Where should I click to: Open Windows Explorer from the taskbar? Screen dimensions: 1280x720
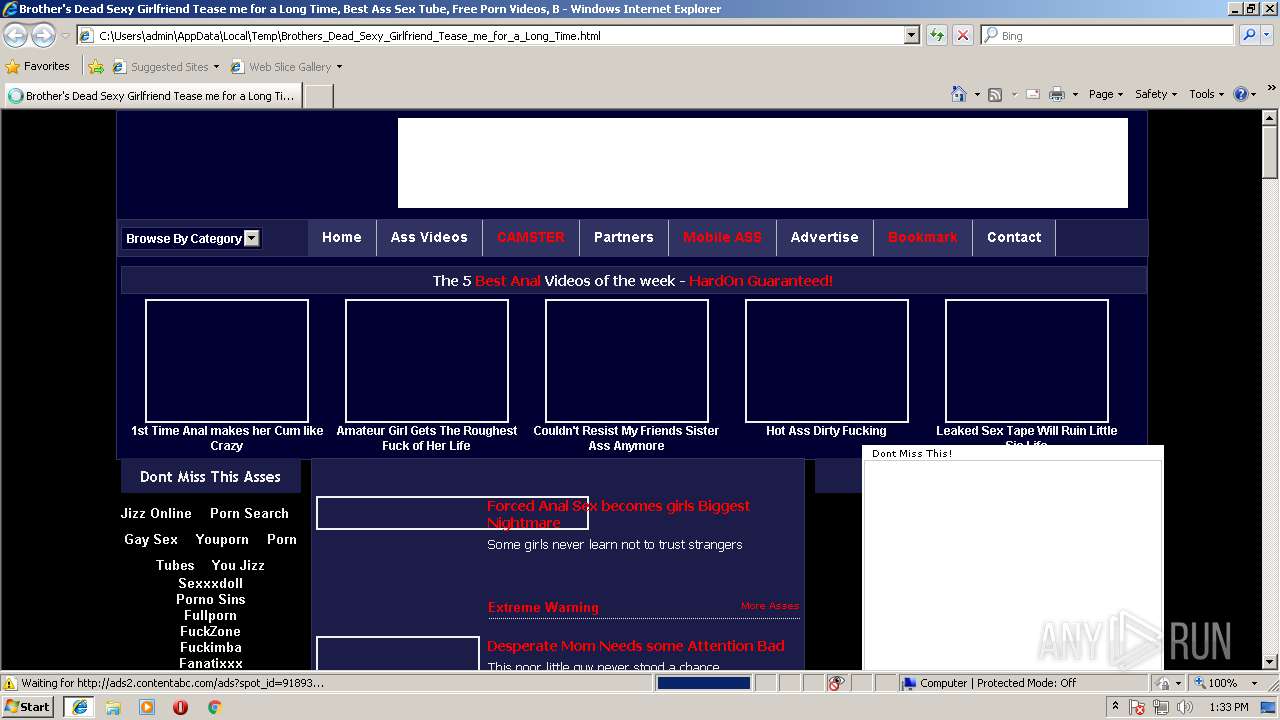(x=113, y=707)
